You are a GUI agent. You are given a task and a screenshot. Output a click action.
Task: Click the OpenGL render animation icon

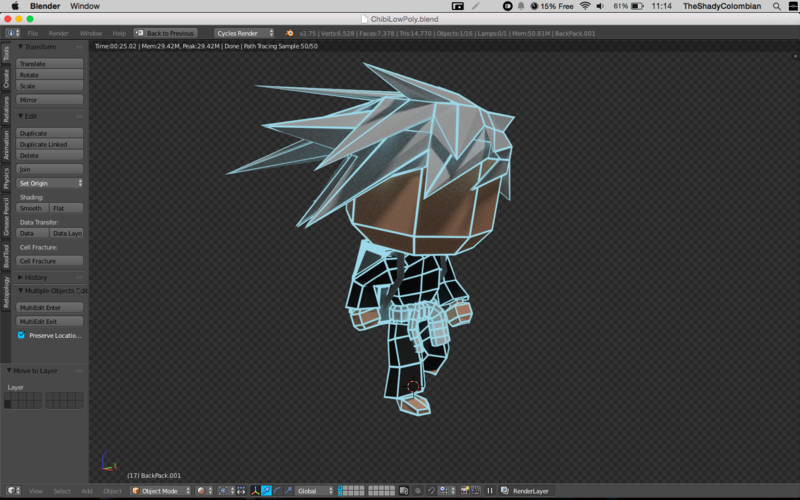[x=476, y=491]
